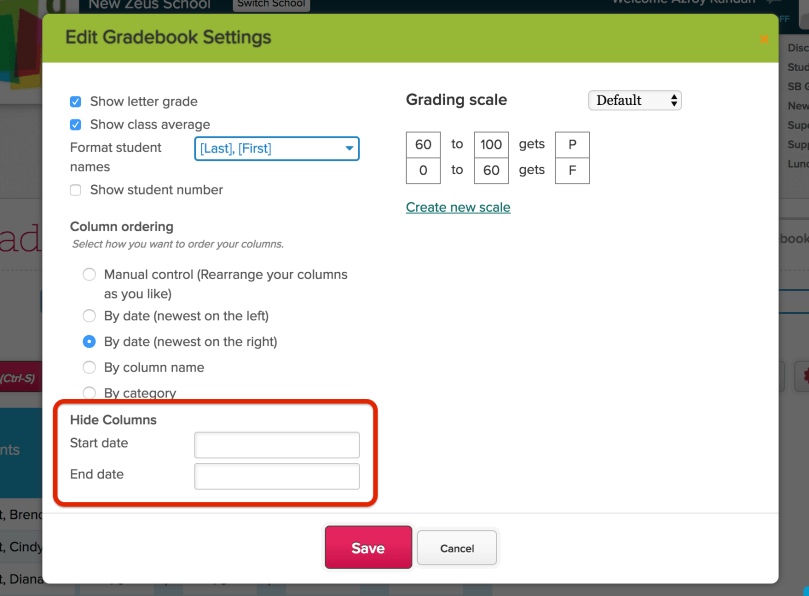Viewport: 809px width, 596px height.
Task: Click the Hide Columns End date field
Action: pos(277,476)
